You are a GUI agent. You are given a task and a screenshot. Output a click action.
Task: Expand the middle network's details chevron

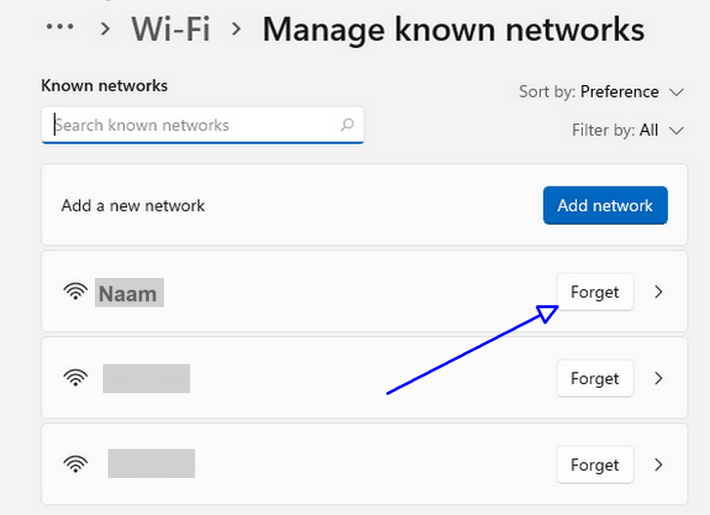point(658,378)
